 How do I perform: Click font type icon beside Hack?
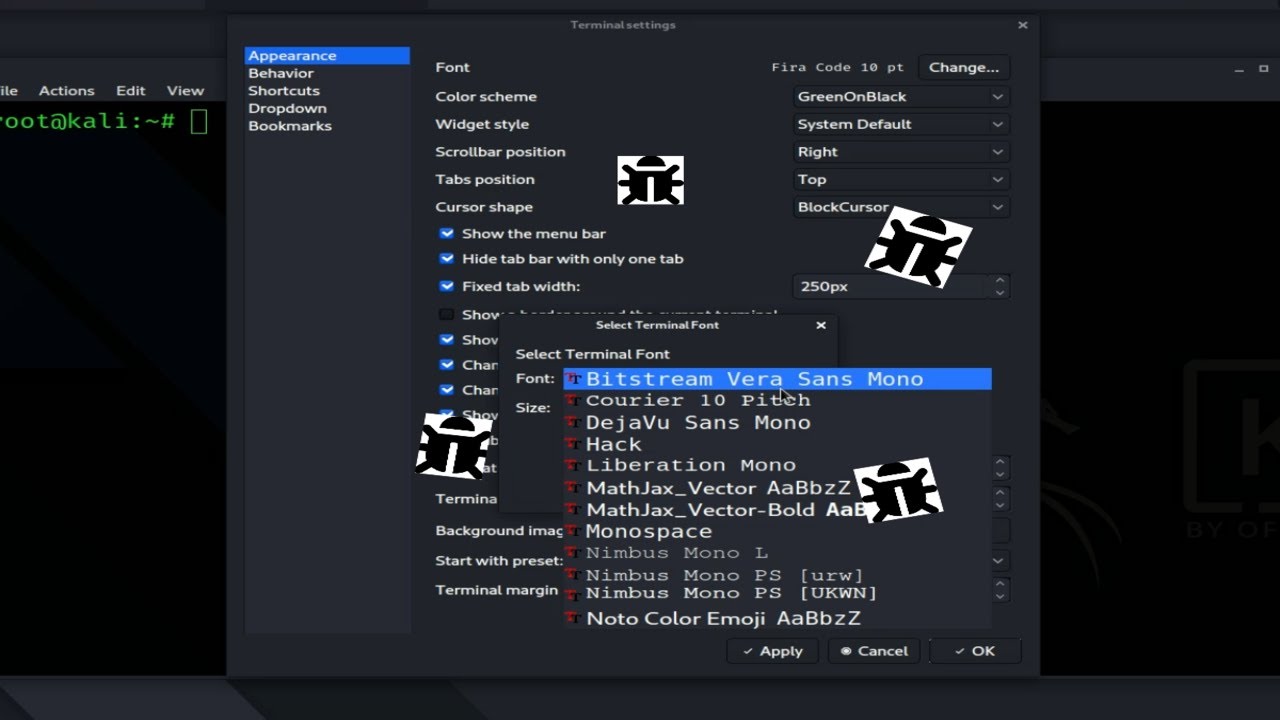pos(574,444)
